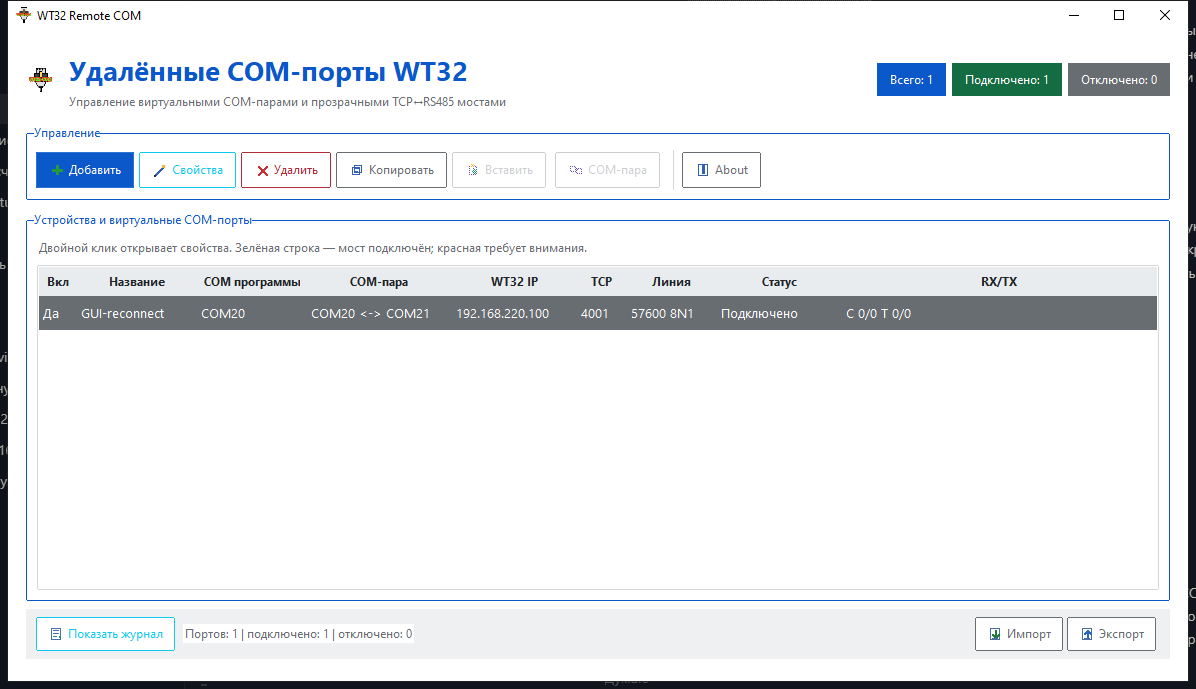Click the green plus icon on Добавить
This screenshot has height=689, width=1196.
point(57,170)
